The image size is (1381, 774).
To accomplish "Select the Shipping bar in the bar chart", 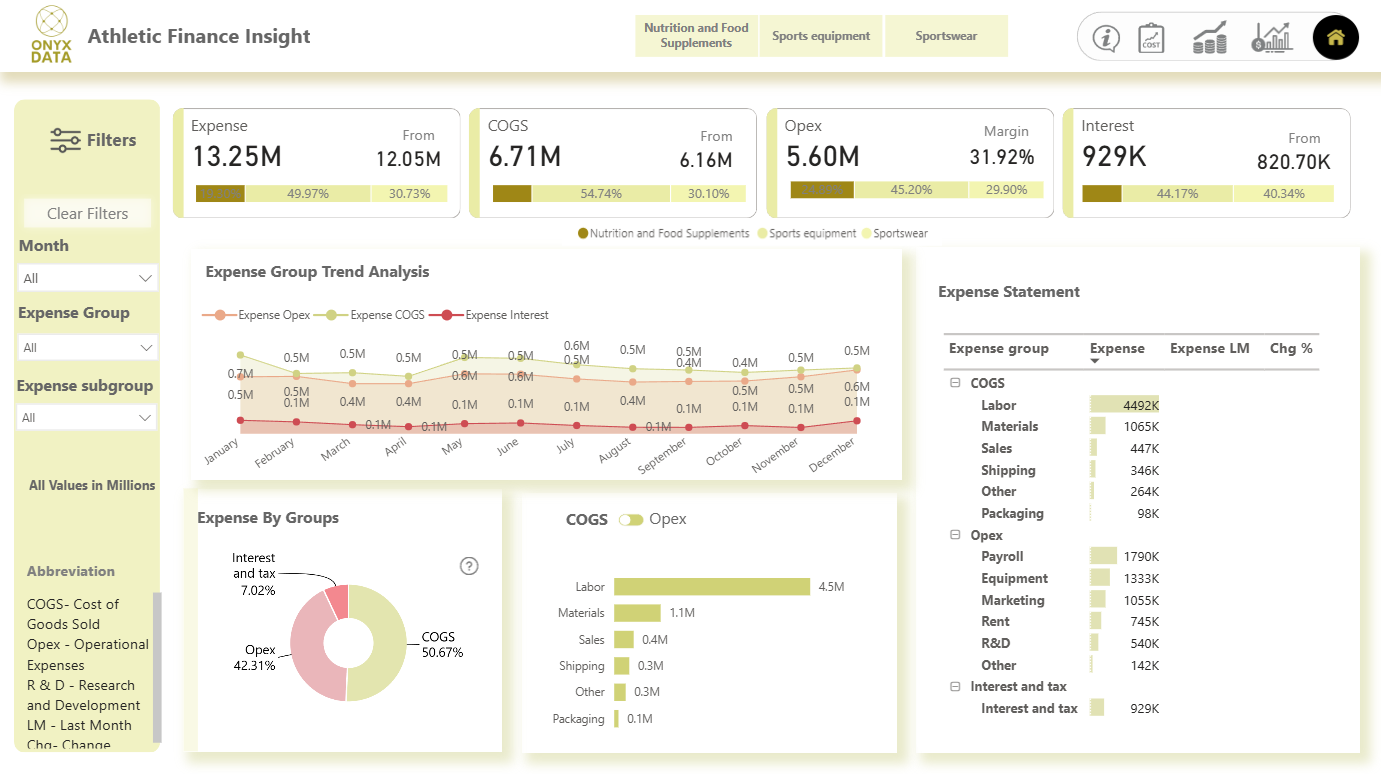I will coord(622,666).
